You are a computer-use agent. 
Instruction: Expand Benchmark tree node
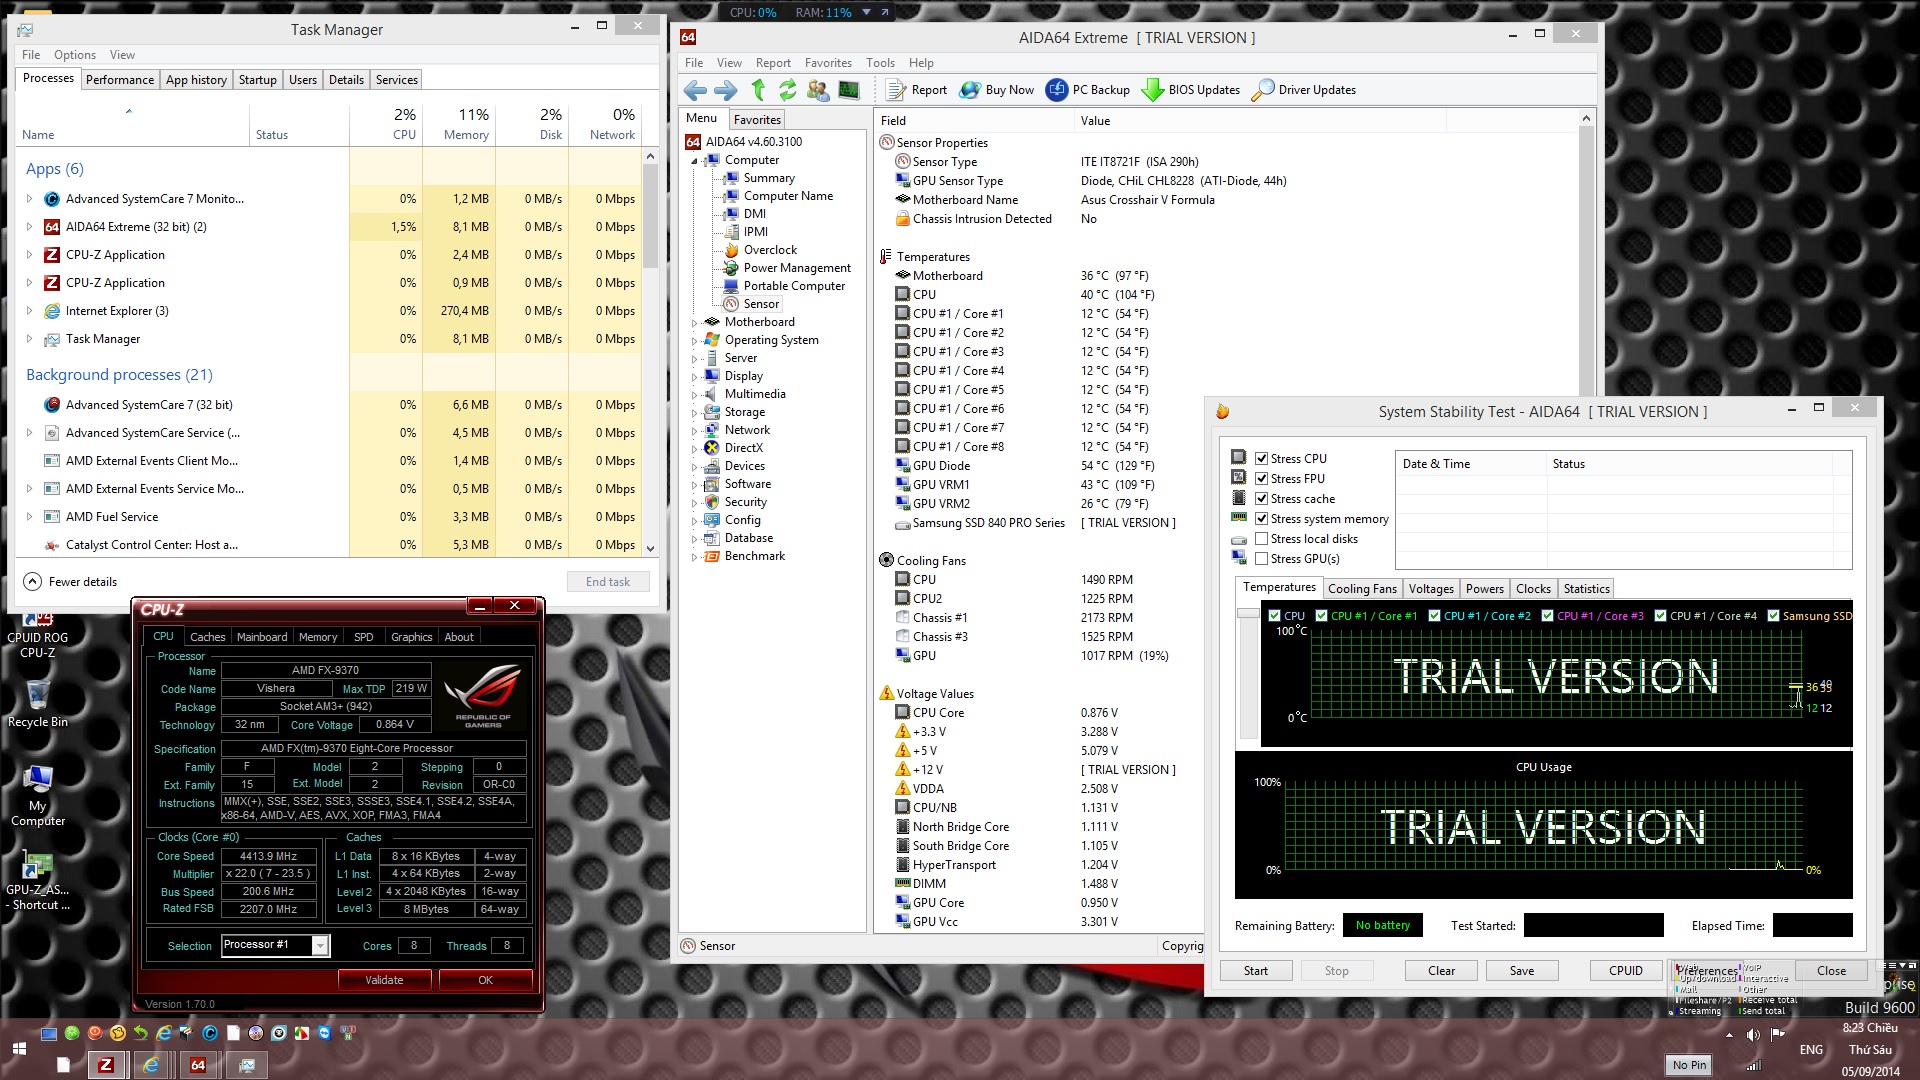(694, 557)
